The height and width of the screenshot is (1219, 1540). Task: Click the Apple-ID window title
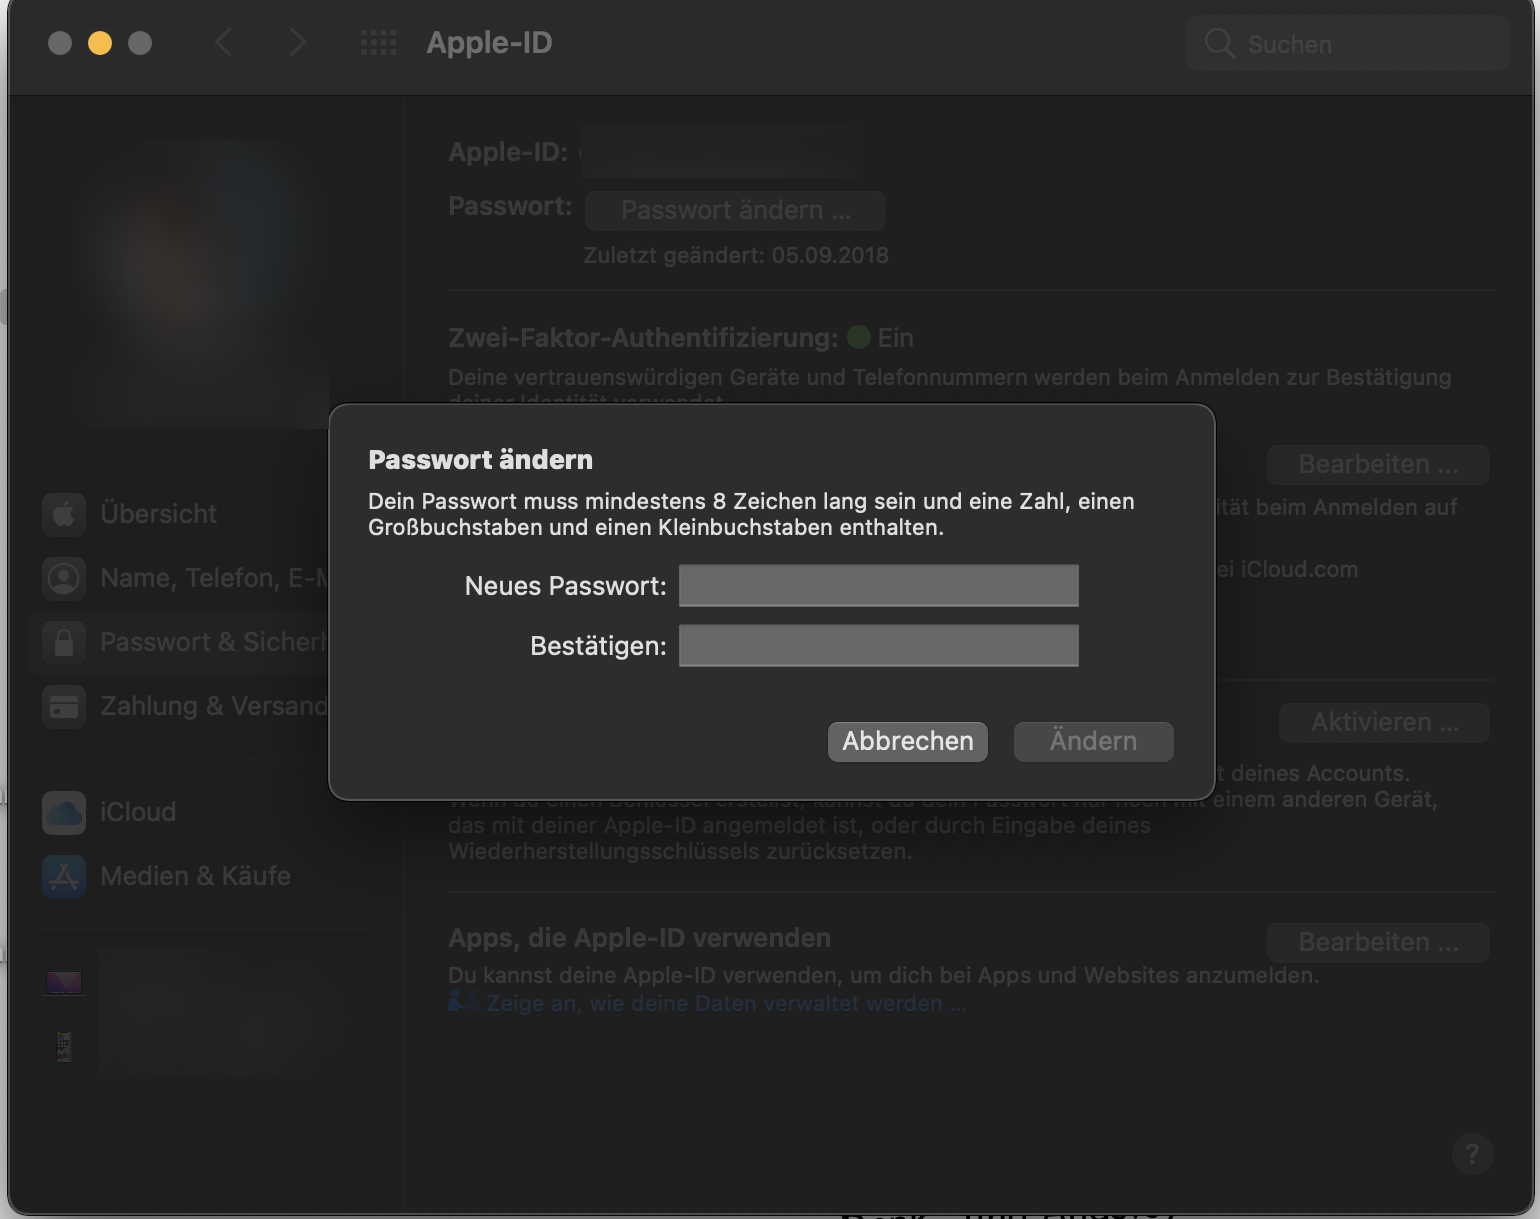tap(490, 43)
